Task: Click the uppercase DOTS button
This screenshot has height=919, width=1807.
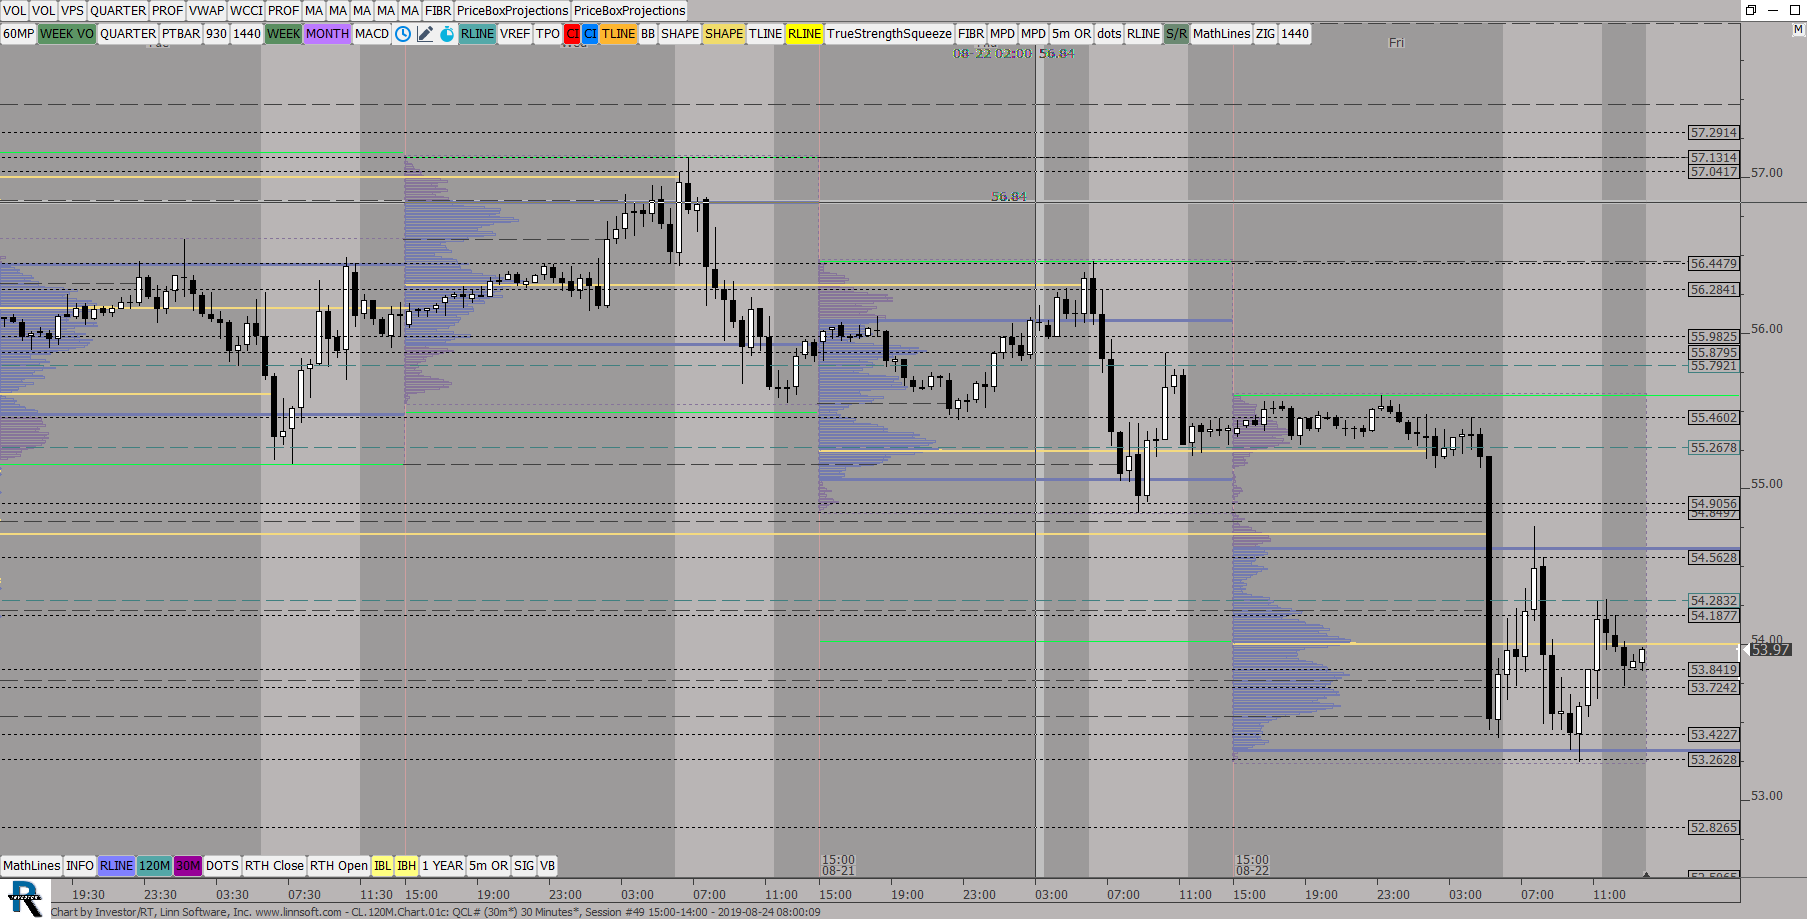Action: [x=222, y=866]
